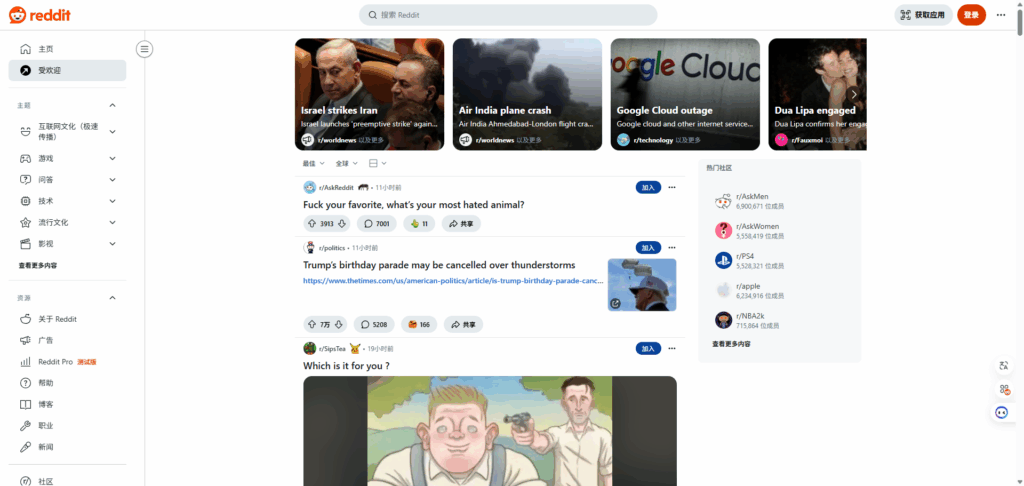Open the Google Cloud outage card
Screen dimensions: 1024x486
coord(685,94)
